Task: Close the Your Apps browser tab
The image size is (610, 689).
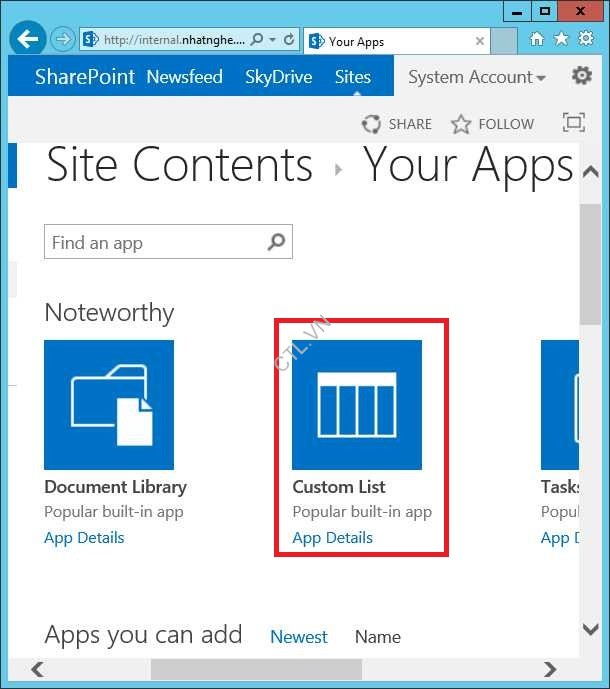Action: (480, 42)
